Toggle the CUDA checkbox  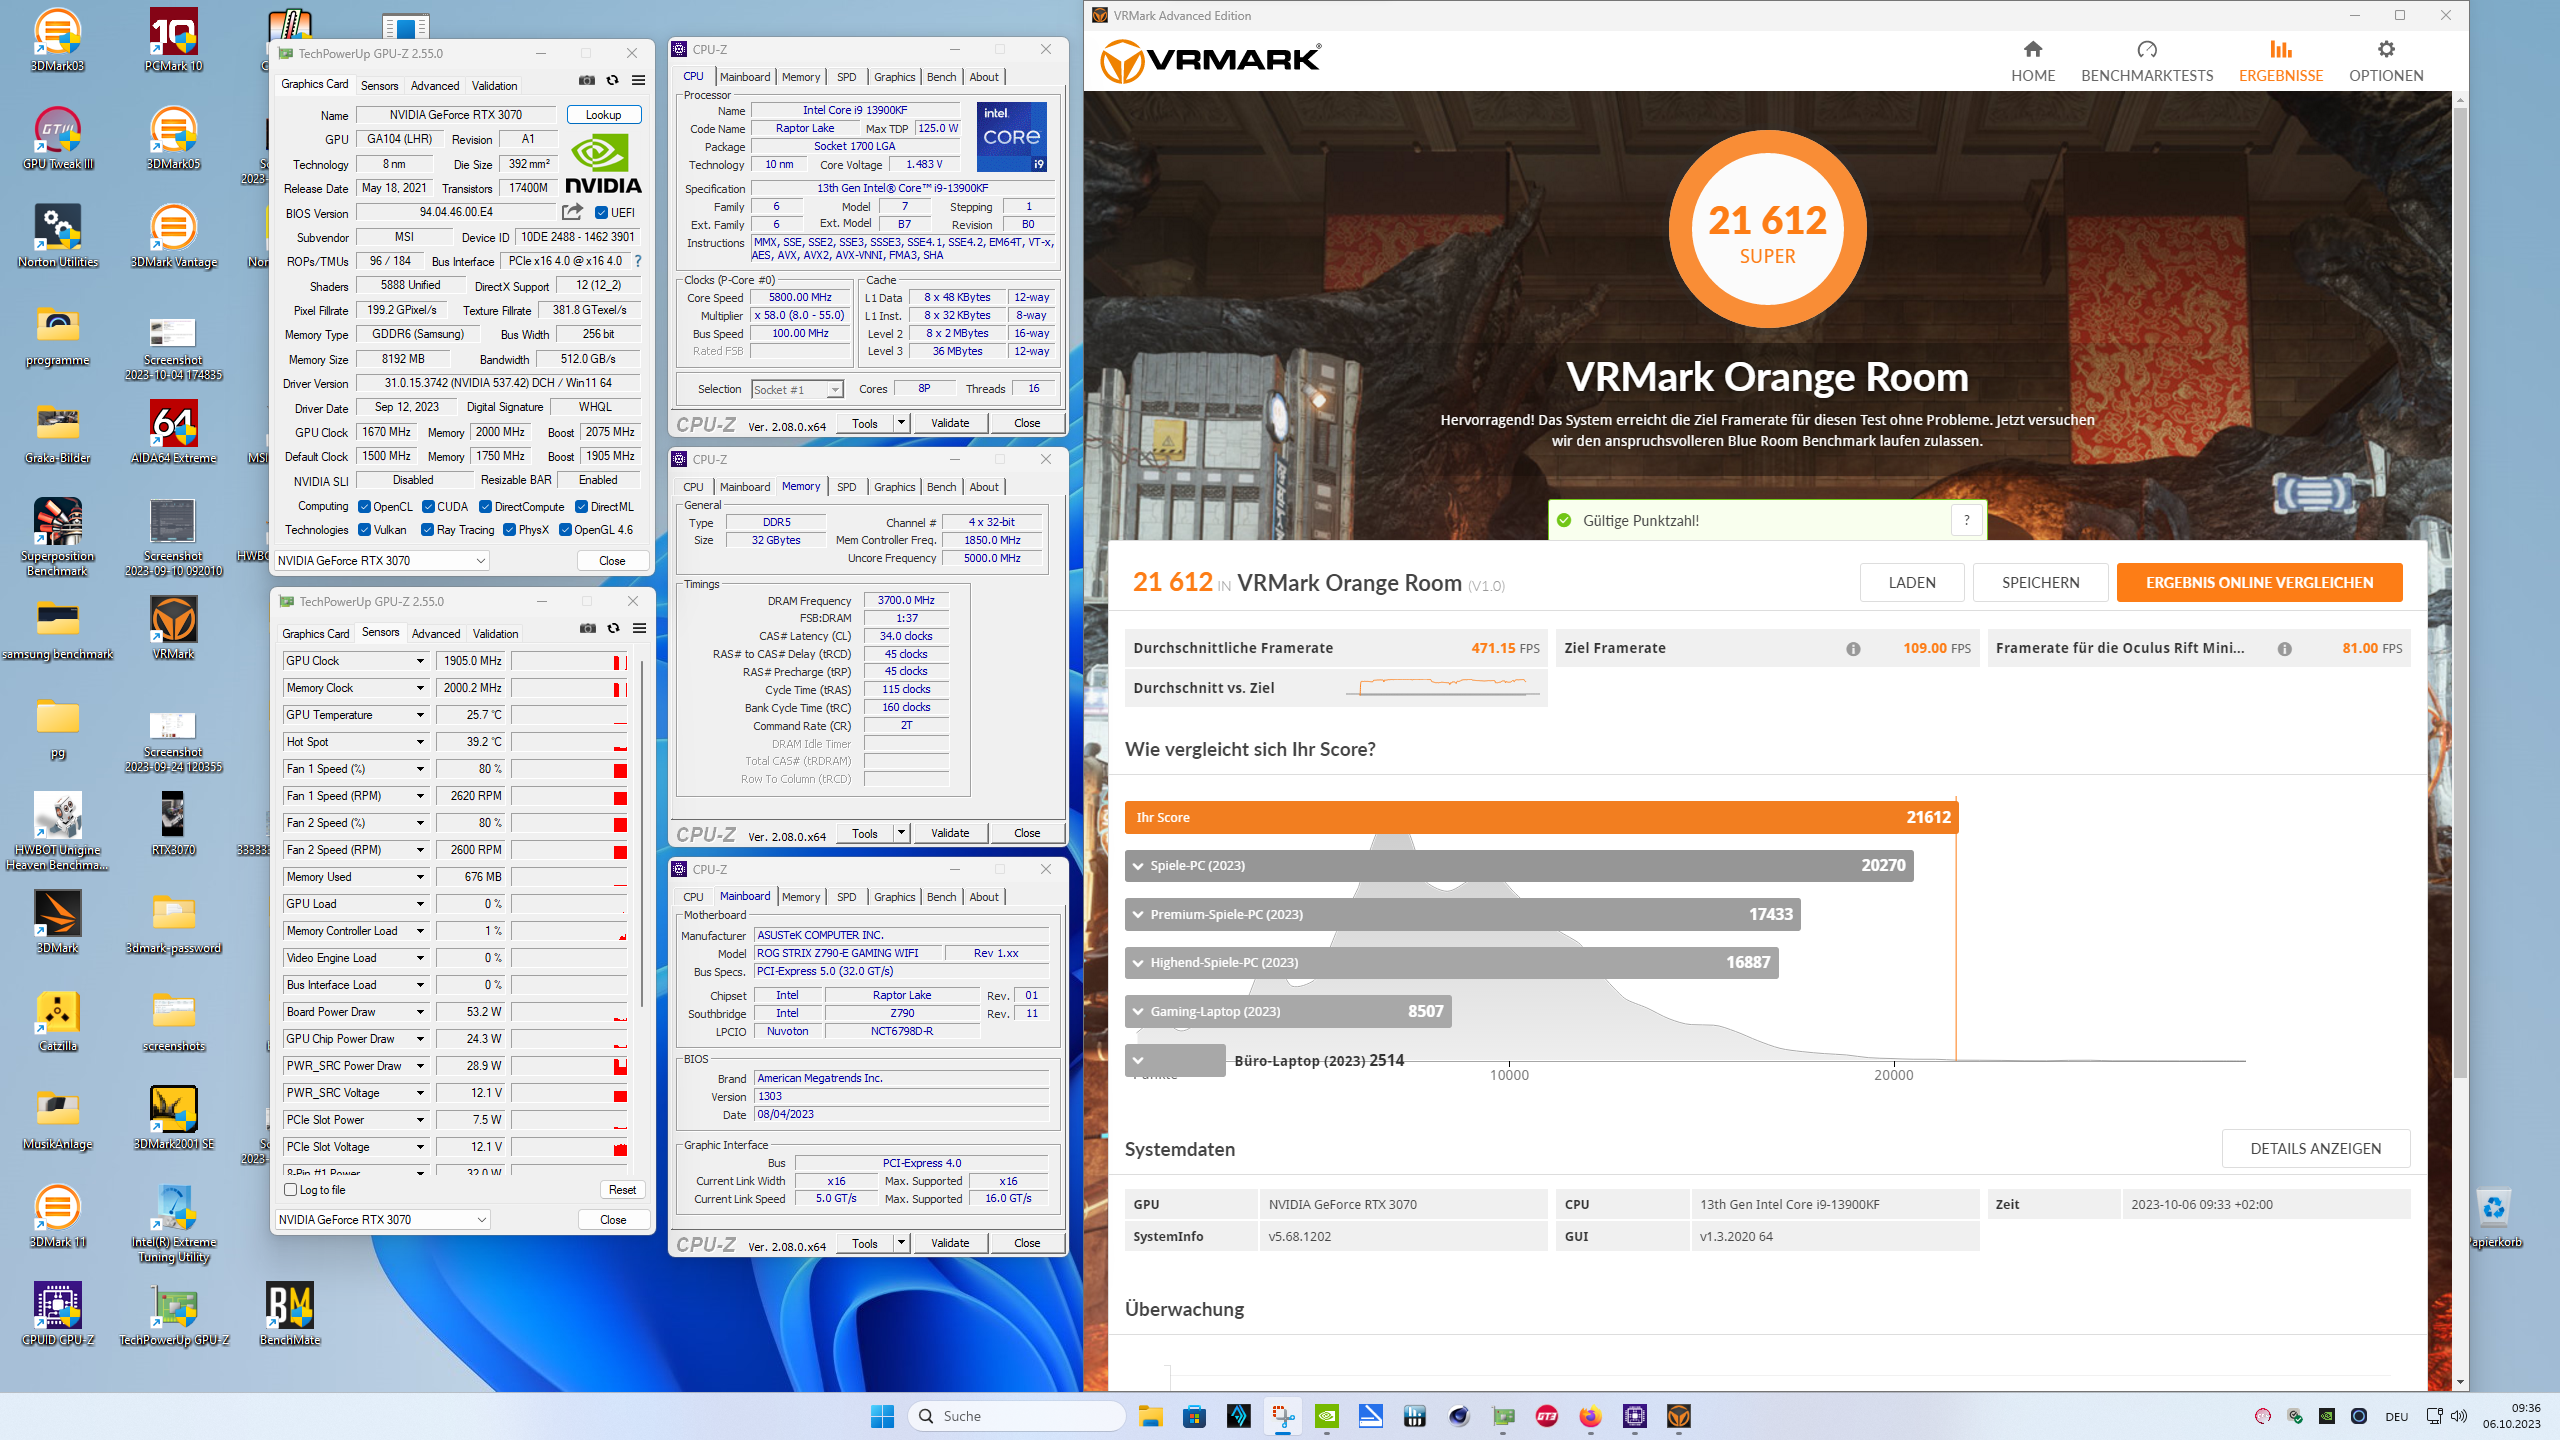(x=428, y=507)
